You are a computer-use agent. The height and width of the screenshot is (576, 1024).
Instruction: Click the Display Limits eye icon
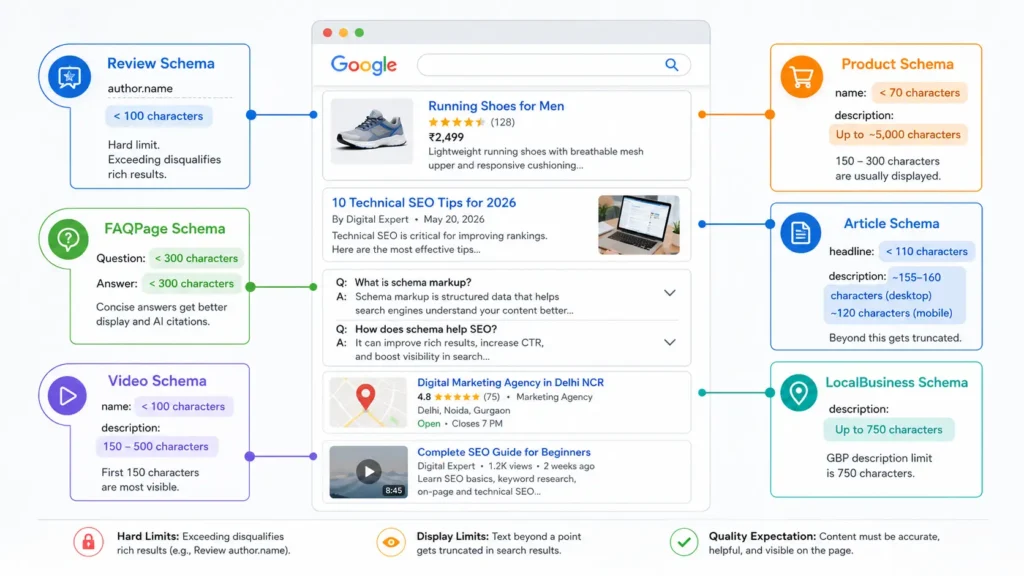point(391,542)
